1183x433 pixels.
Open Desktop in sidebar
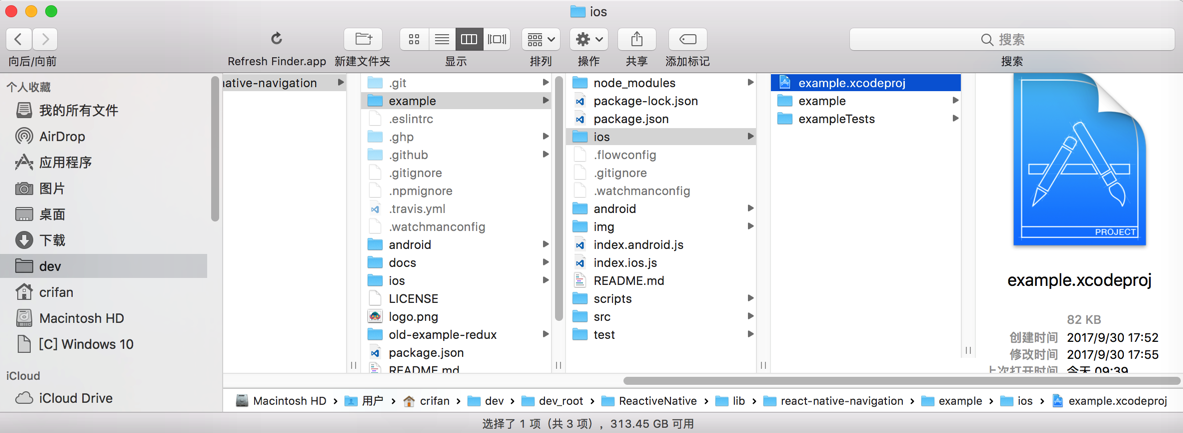point(103,214)
